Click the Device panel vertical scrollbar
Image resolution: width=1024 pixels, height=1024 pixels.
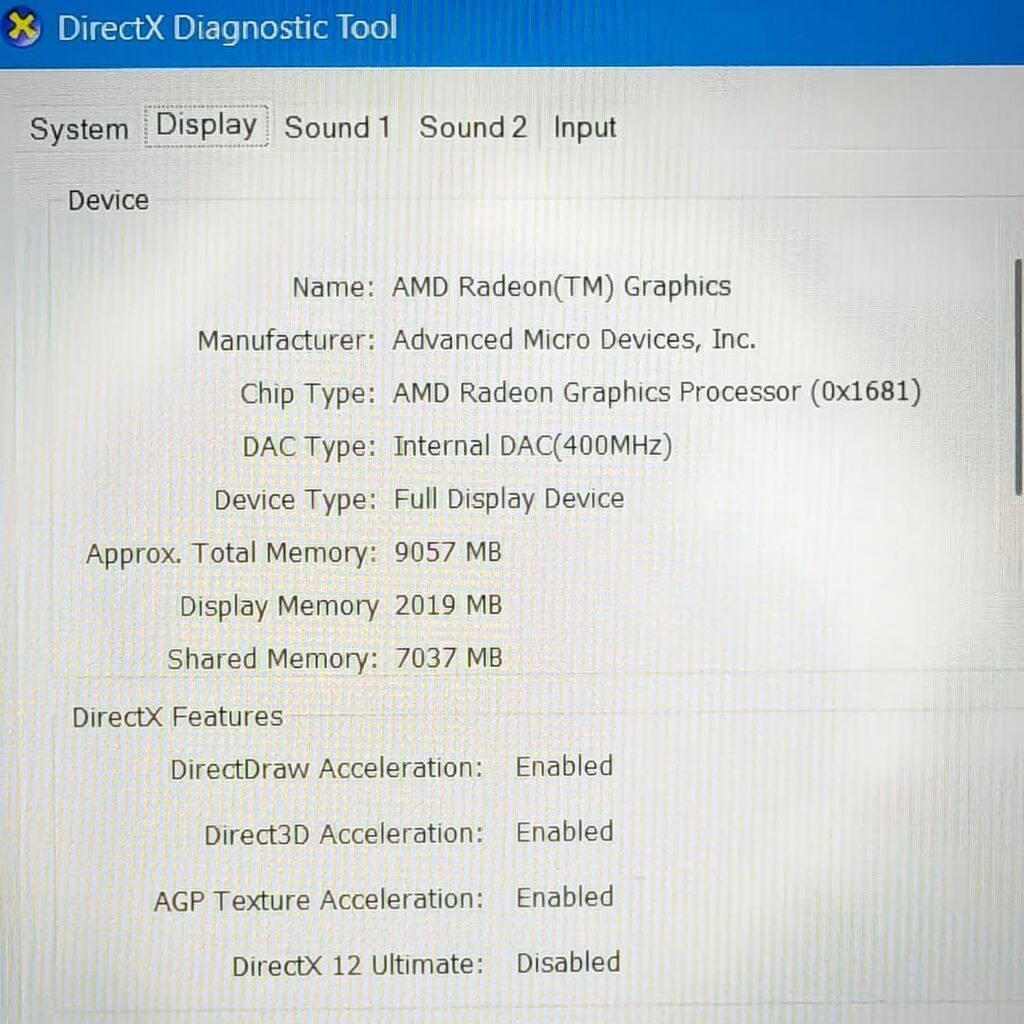(1017, 377)
